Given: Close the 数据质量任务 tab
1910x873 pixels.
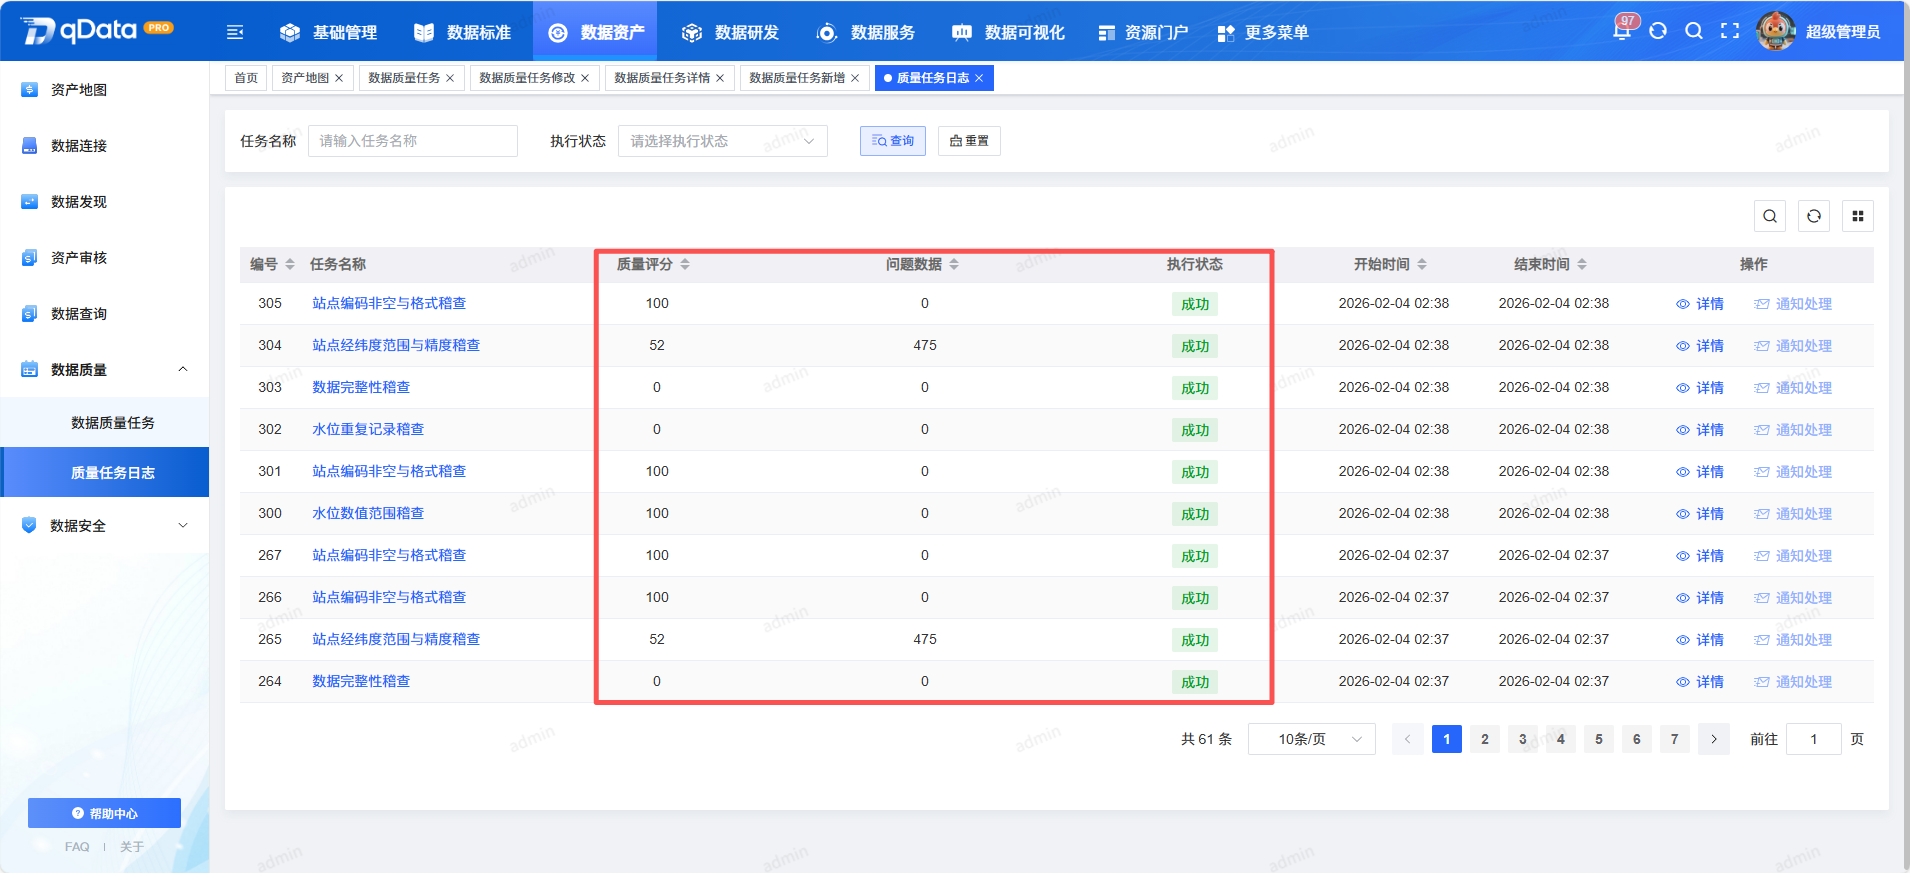Looking at the screenshot, I should click(x=450, y=78).
